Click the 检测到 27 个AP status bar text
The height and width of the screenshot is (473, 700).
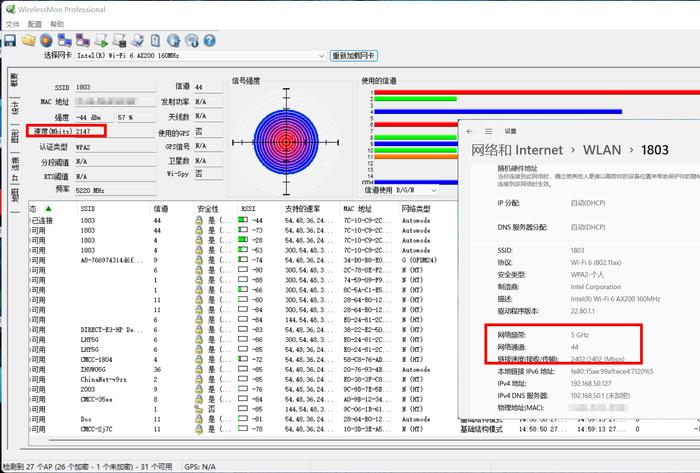point(88,466)
